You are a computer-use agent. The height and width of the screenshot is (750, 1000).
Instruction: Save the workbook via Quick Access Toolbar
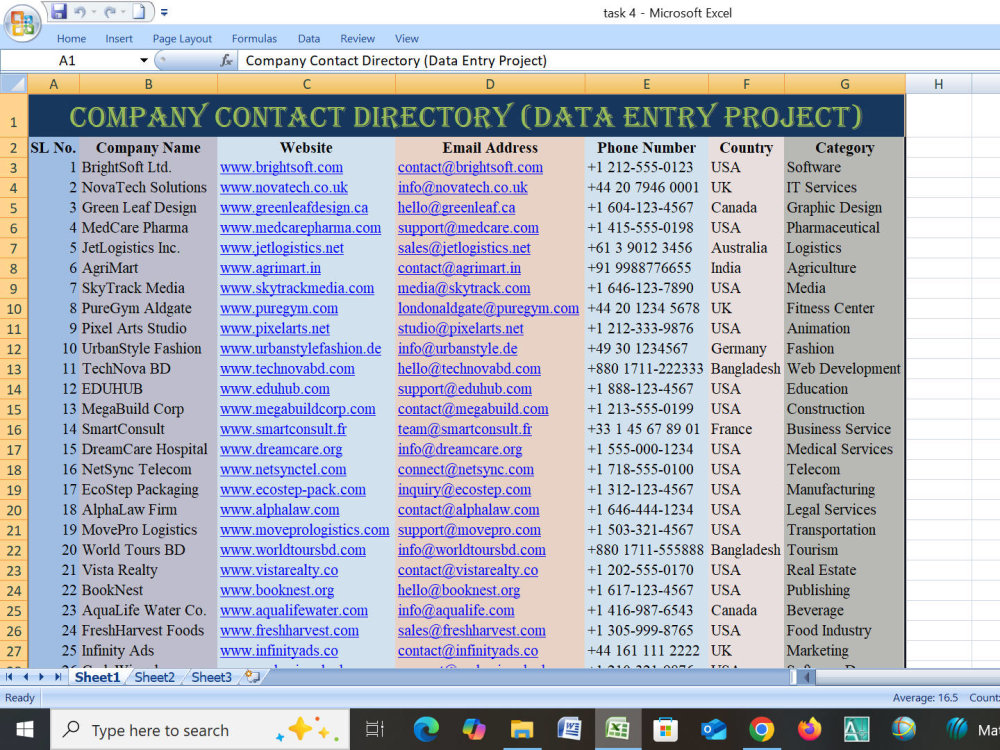tap(59, 11)
